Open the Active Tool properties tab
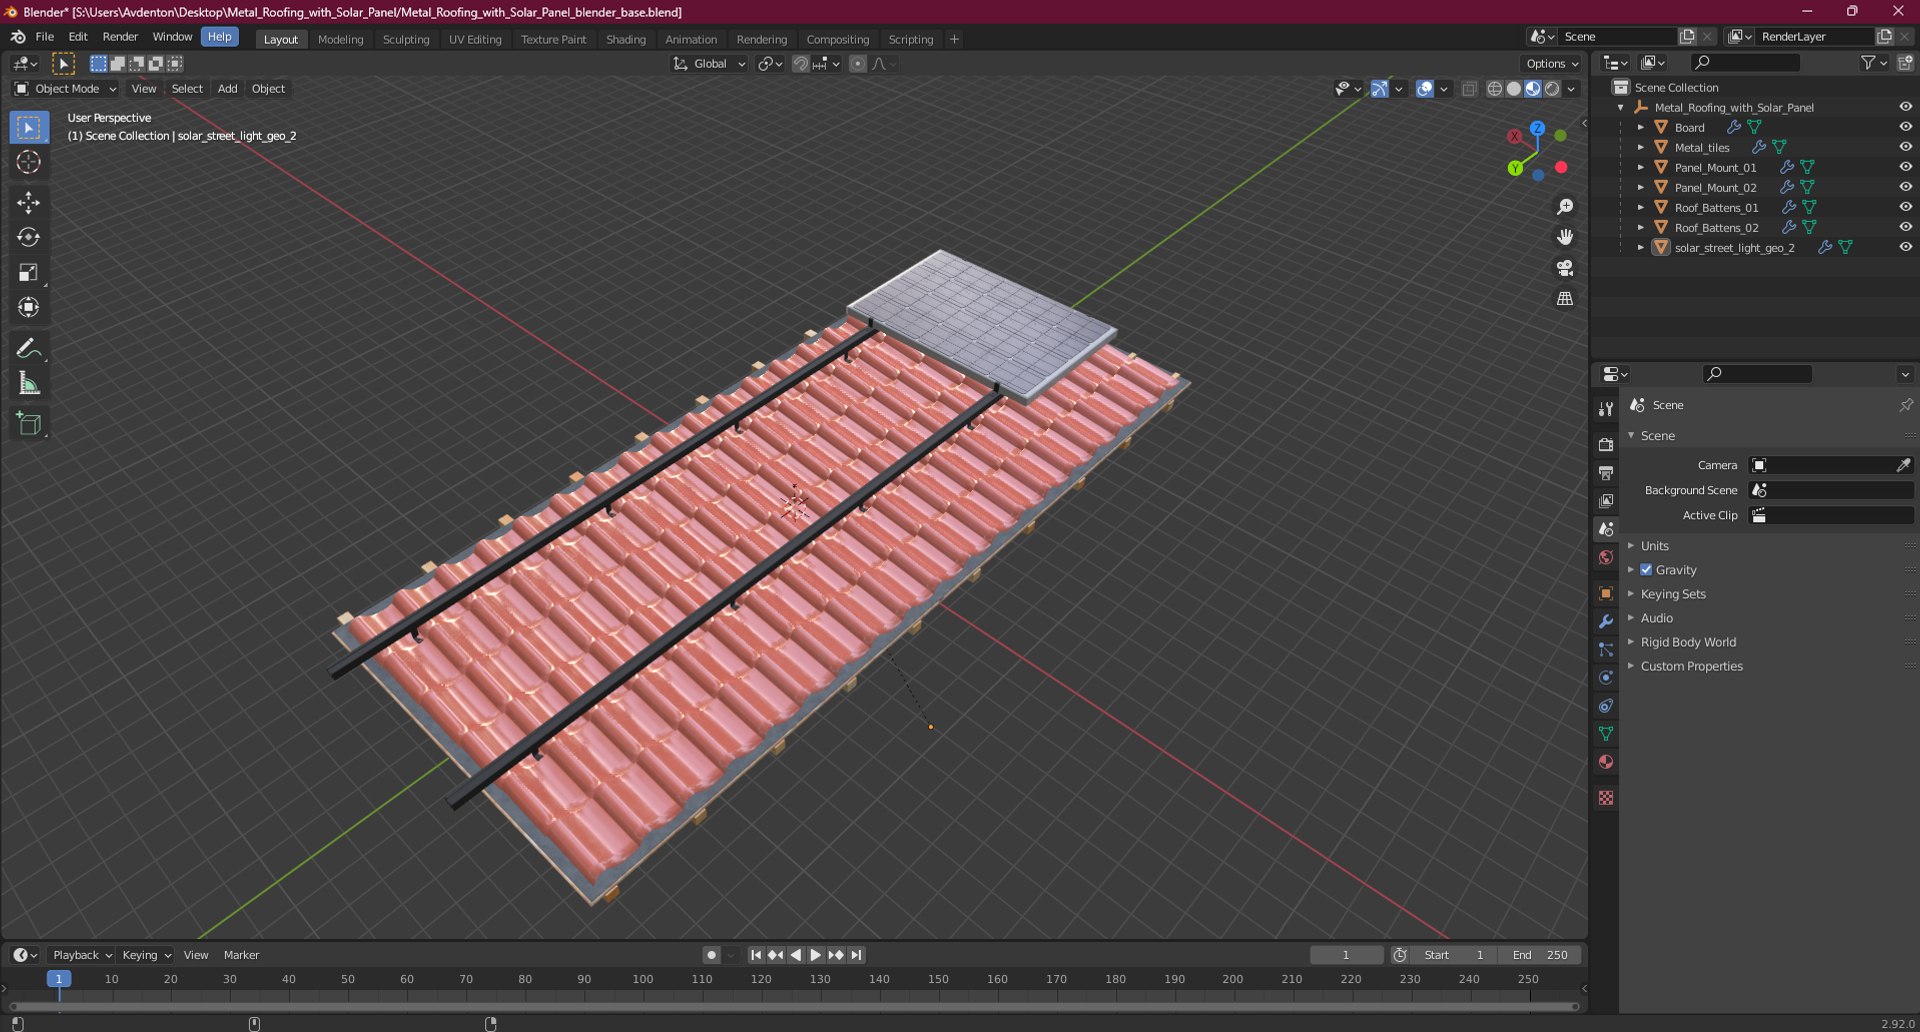1920x1032 pixels. tap(1606, 409)
